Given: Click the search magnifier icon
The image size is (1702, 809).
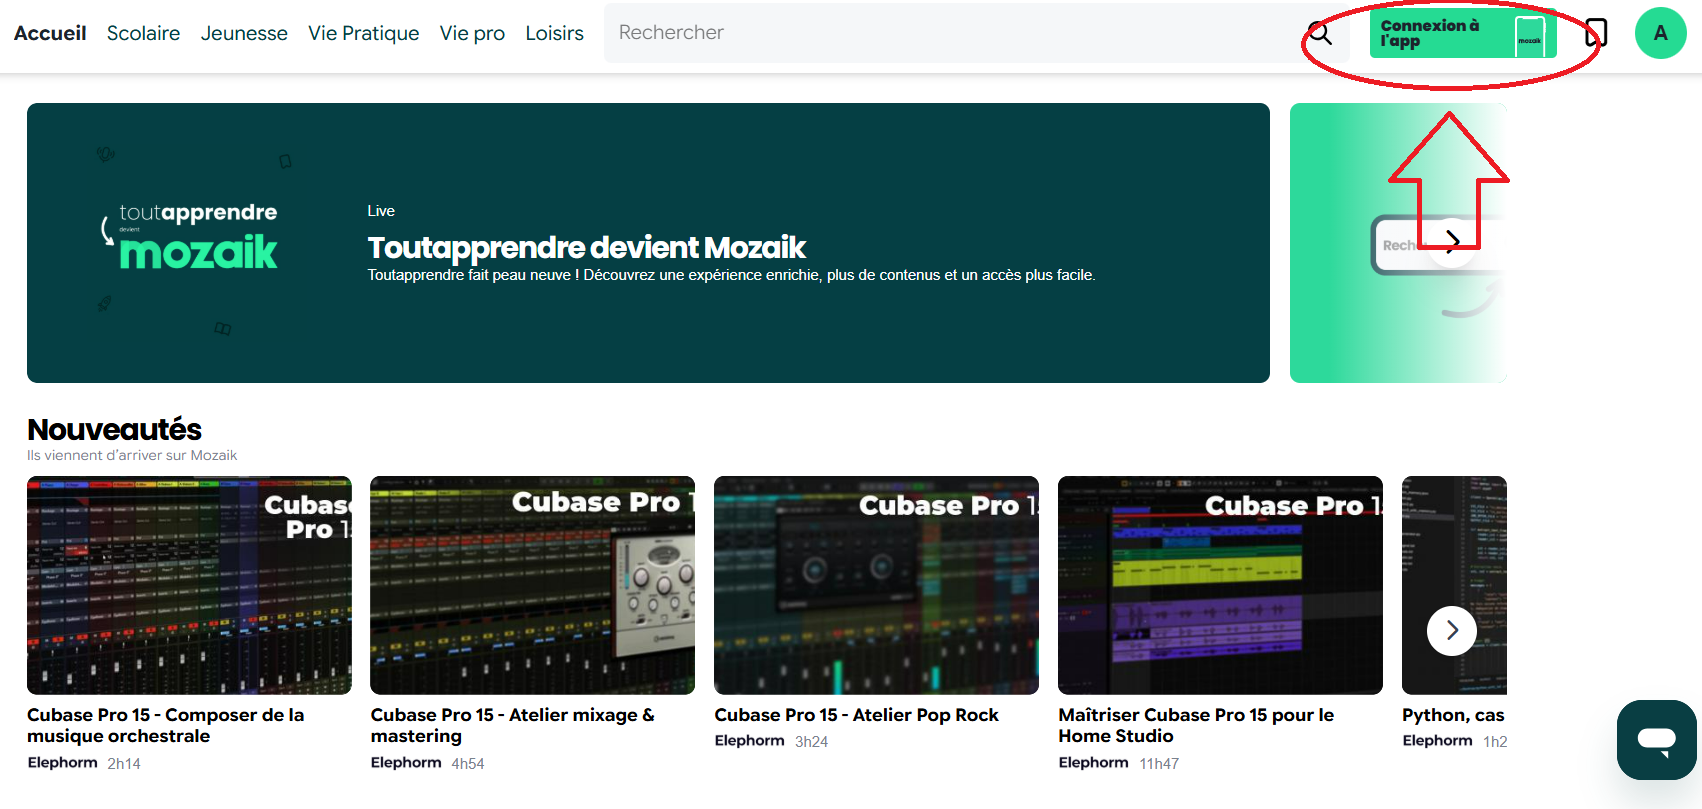Looking at the screenshot, I should [1320, 33].
